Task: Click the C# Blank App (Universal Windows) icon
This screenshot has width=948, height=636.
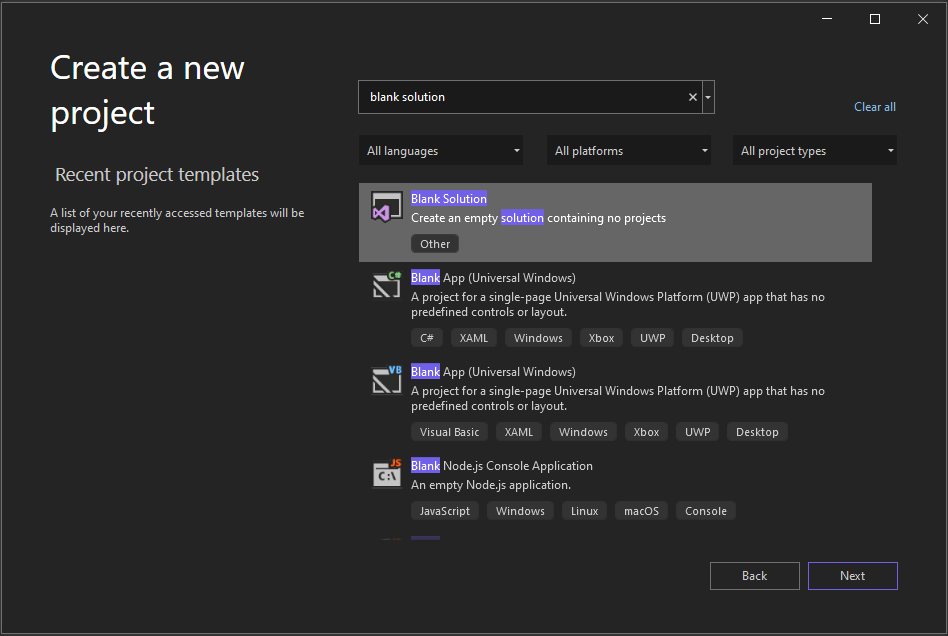Action: [387, 285]
